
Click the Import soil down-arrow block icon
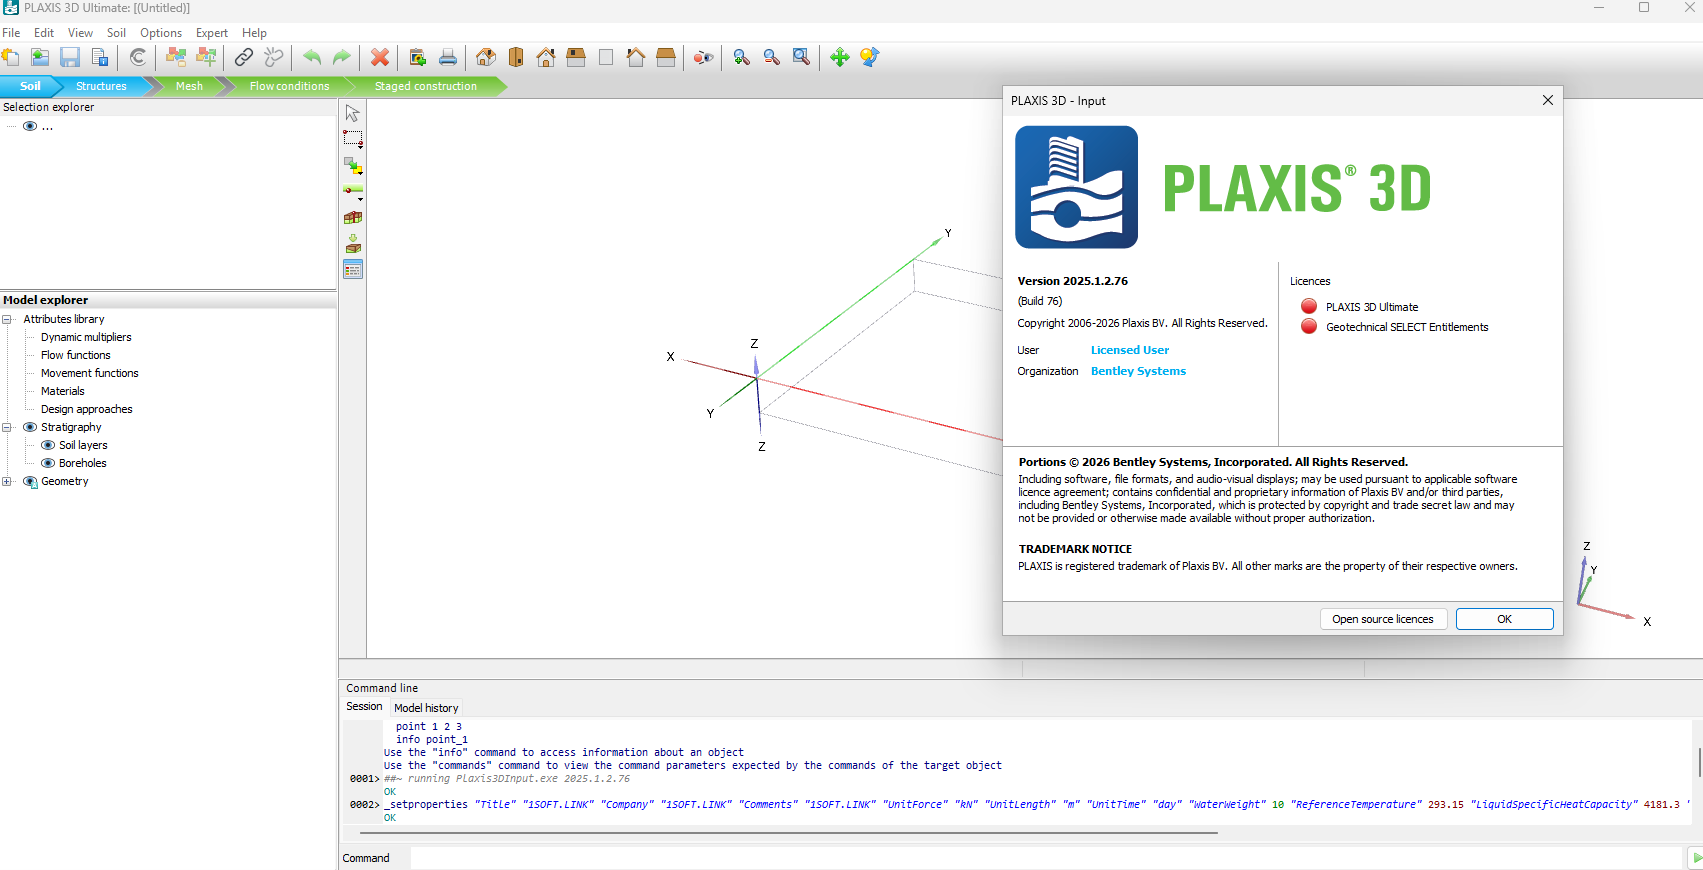coord(353,243)
